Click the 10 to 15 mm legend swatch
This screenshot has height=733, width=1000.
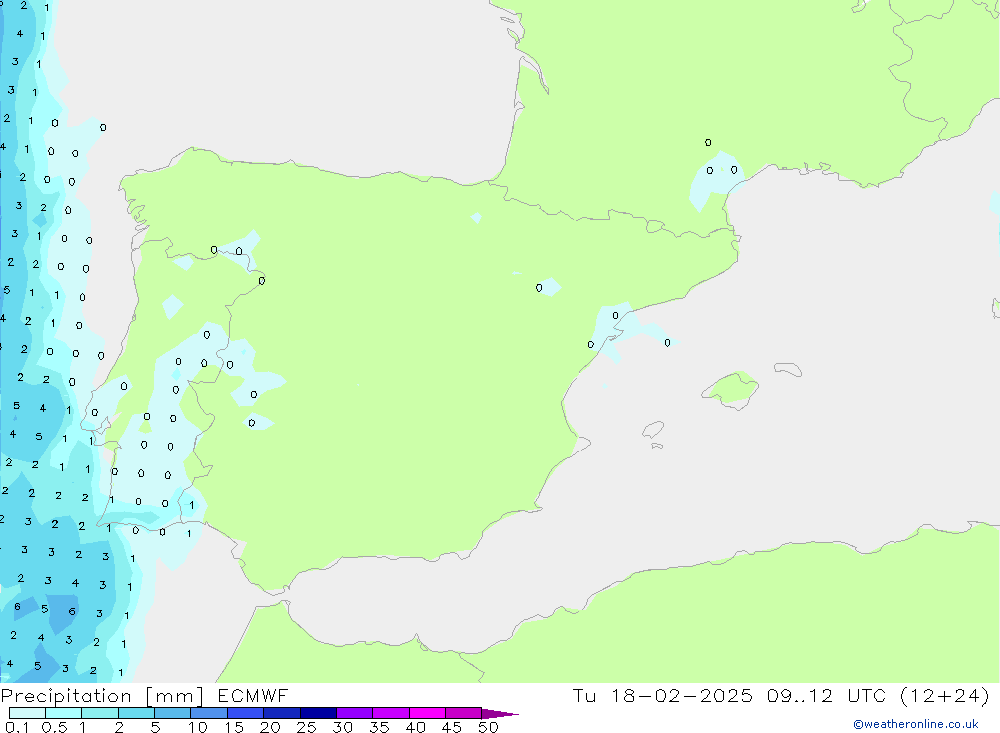click(209, 713)
